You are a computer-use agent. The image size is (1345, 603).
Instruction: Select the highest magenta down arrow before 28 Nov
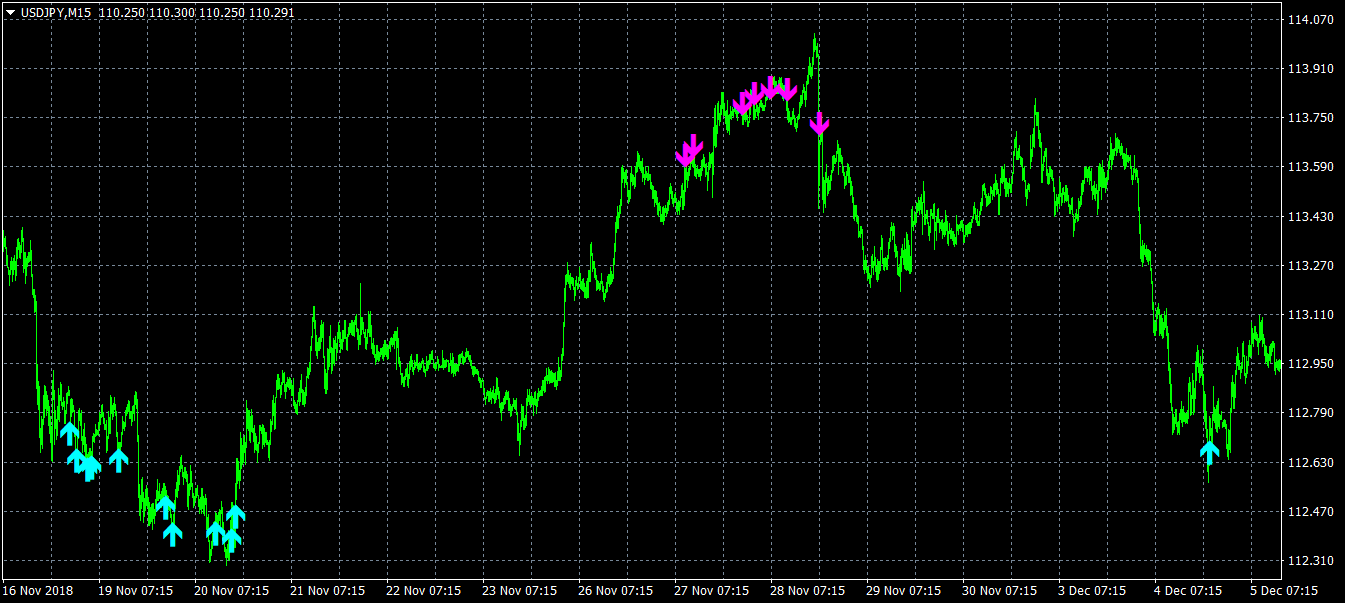click(x=771, y=87)
